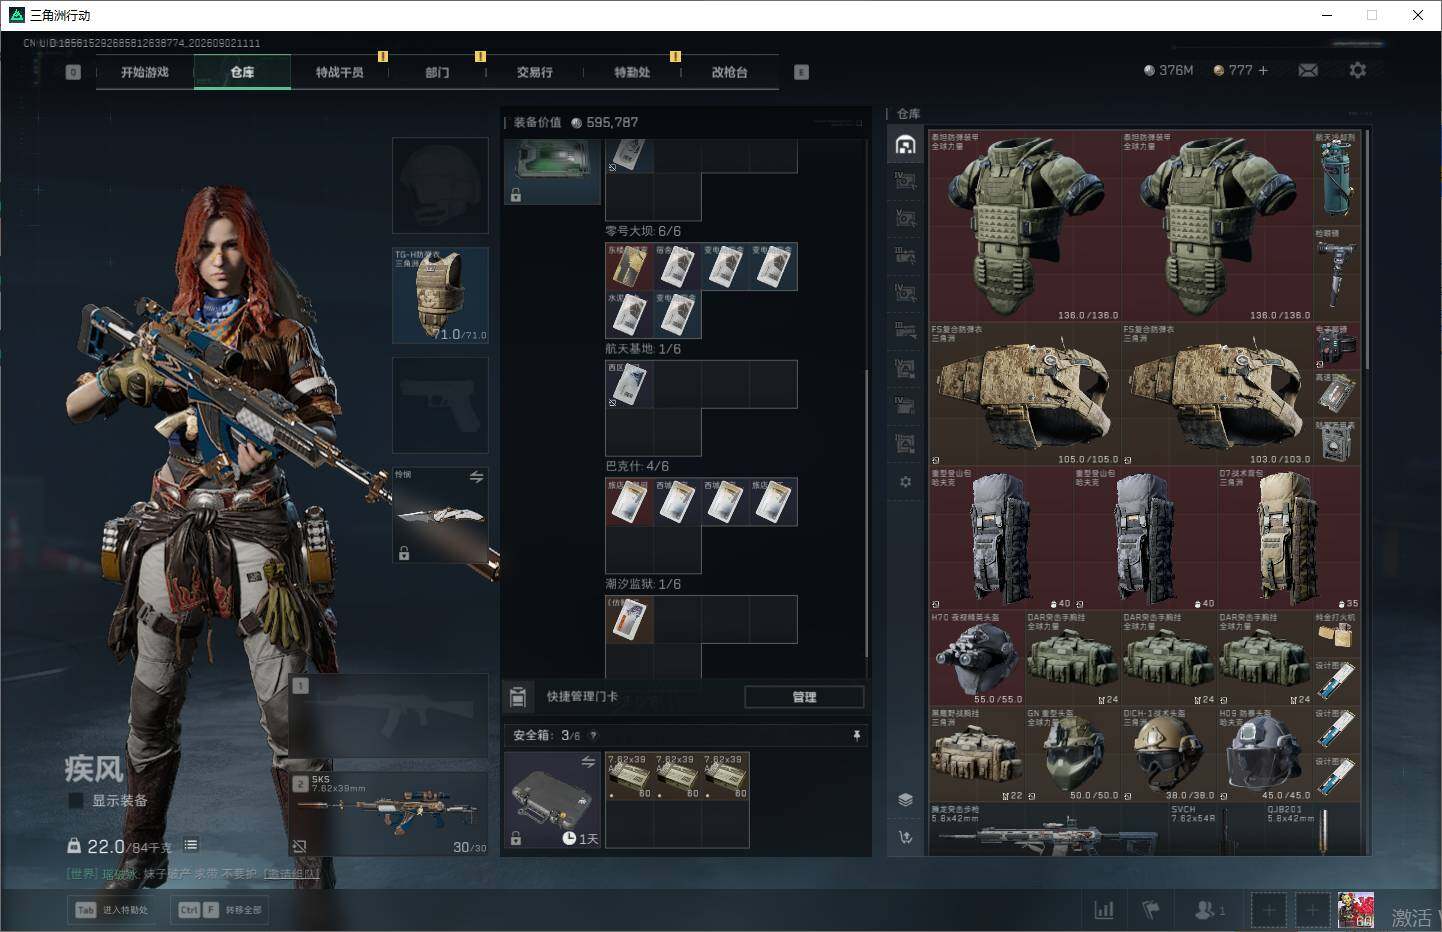The height and width of the screenshot is (932, 1442).
Task: Click the Tab 进入特勤处 button
Action: (112, 910)
